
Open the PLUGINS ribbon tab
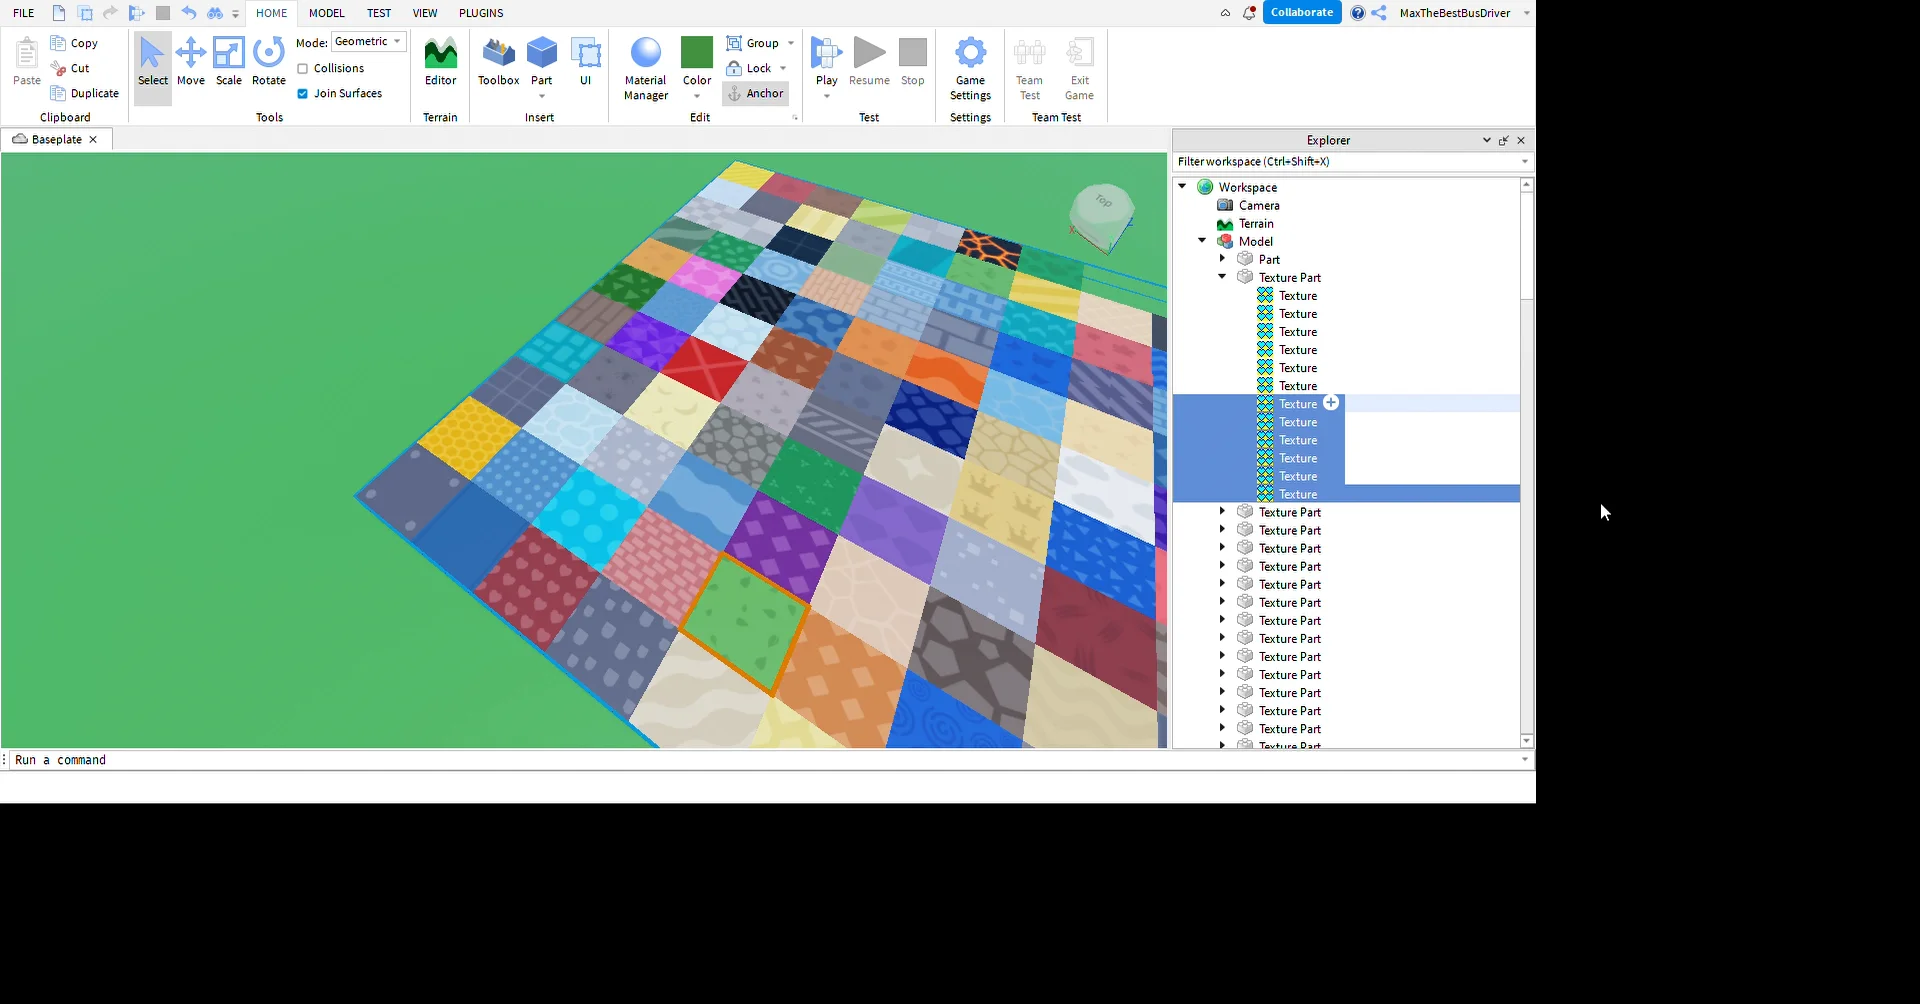tap(481, 13)
